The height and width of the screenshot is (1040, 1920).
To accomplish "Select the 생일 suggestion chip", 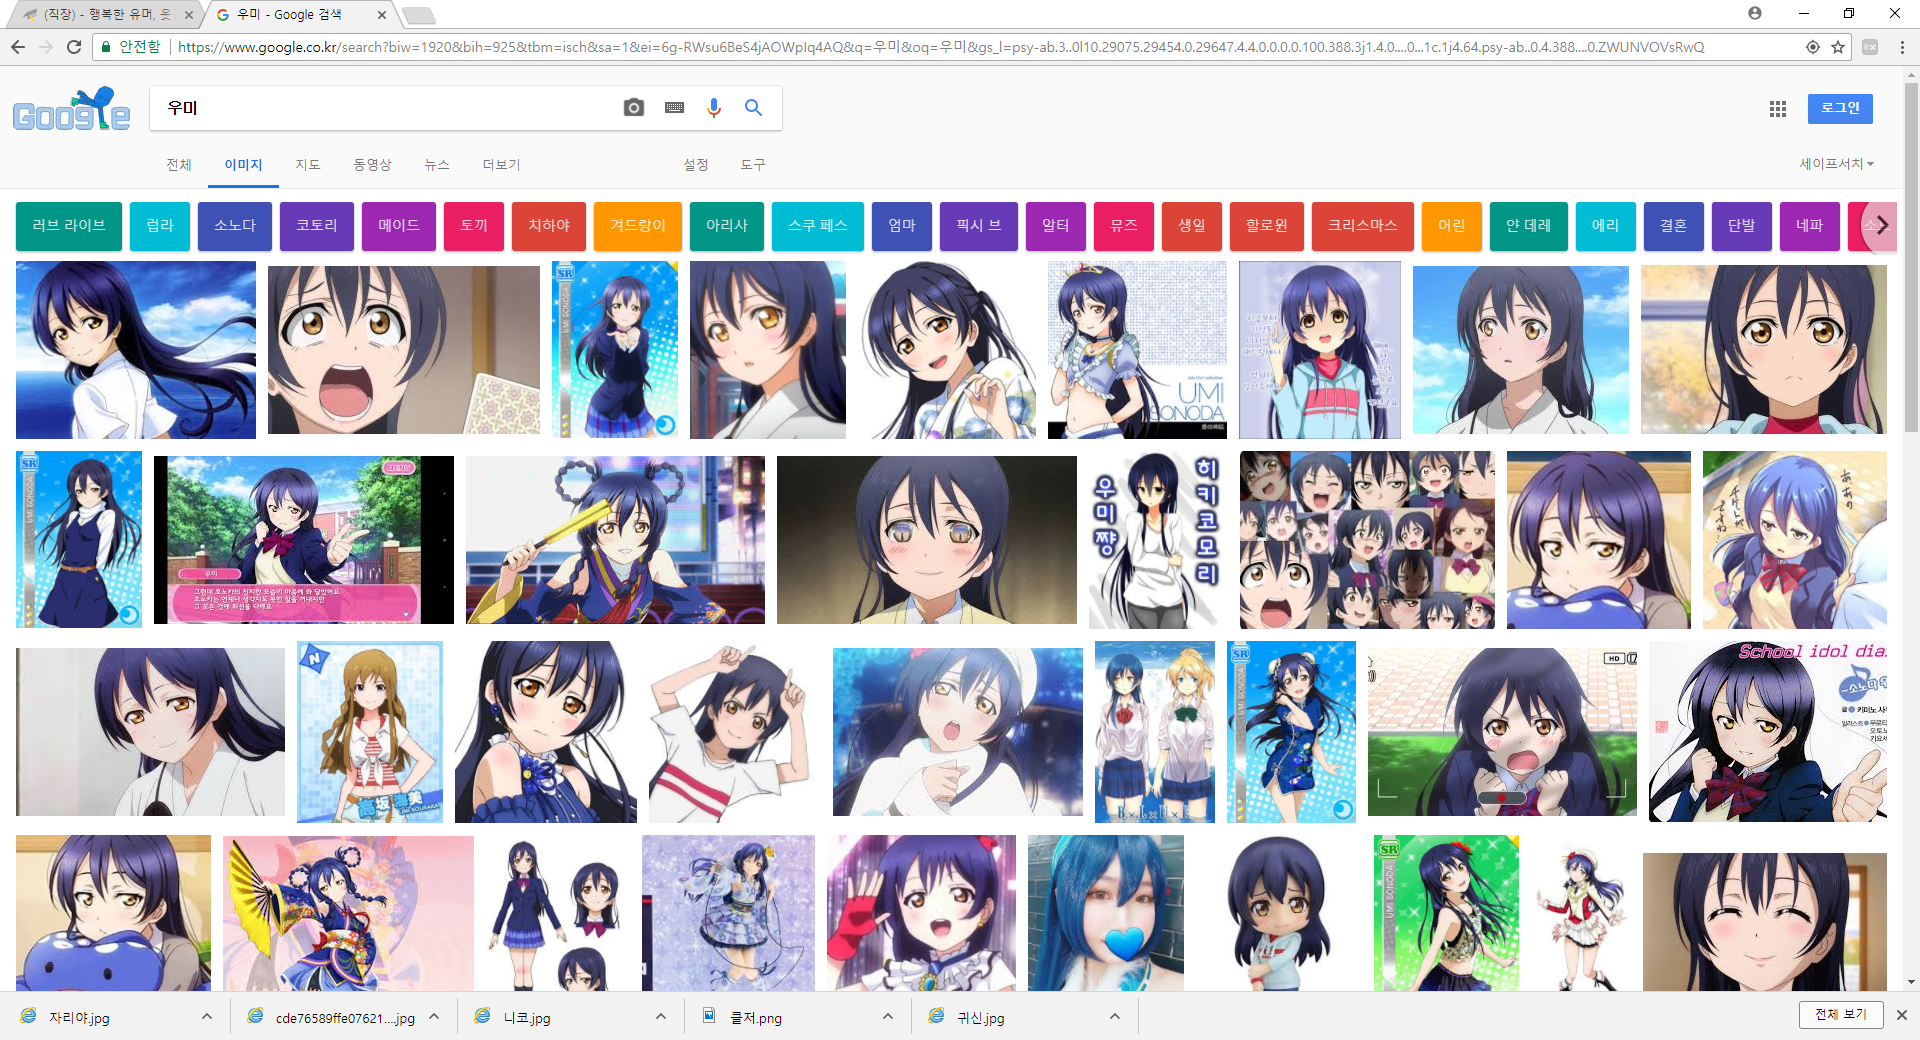I will tap(1192, 225).
